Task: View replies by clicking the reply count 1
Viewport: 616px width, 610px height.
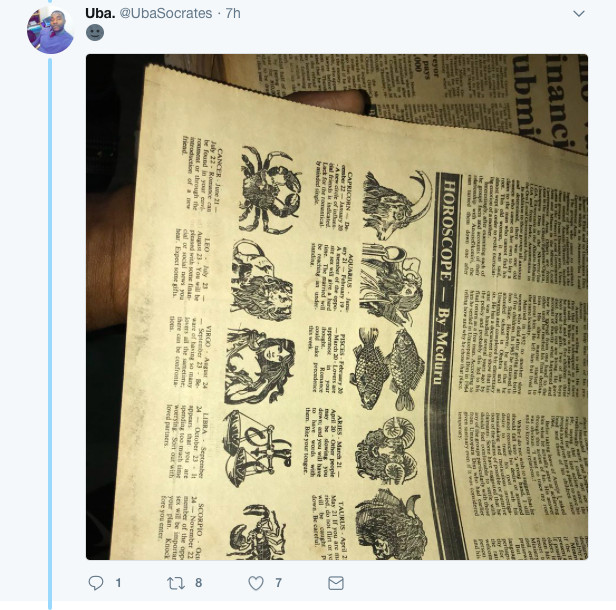Action: point(118,583)
